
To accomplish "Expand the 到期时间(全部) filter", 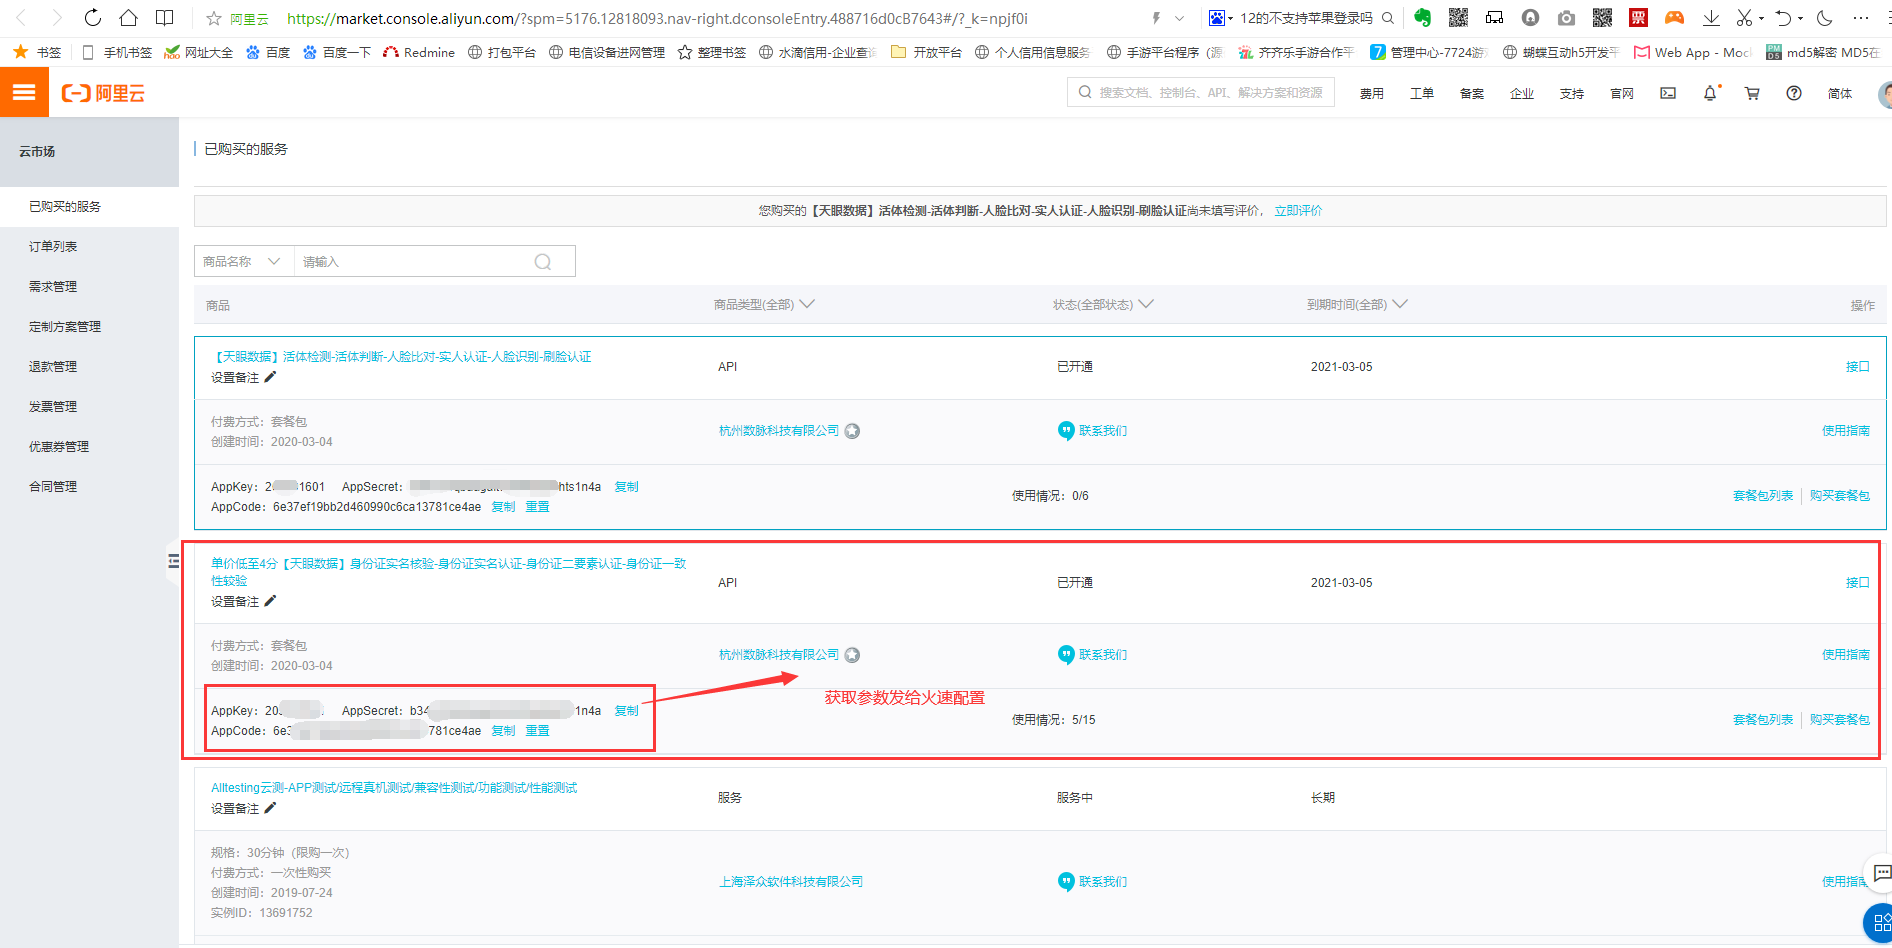I will point(1357,305).
